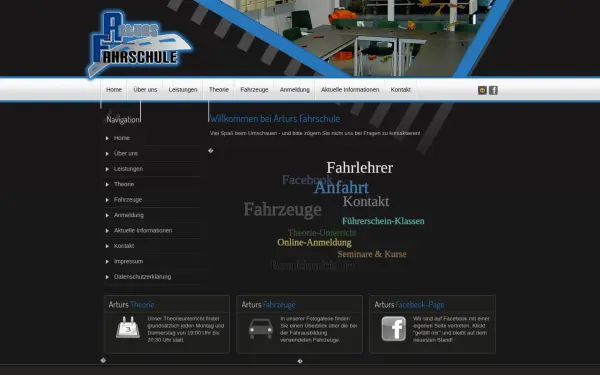Viewport: 600px width, 375px height.
Task: Select Leistungen in the sidebar navigation
Action: [128, 169]
